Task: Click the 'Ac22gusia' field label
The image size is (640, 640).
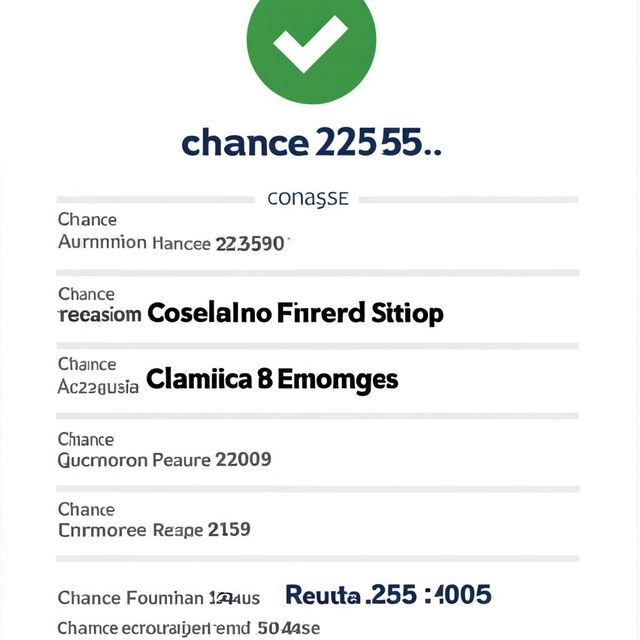Action: [98, 387]
